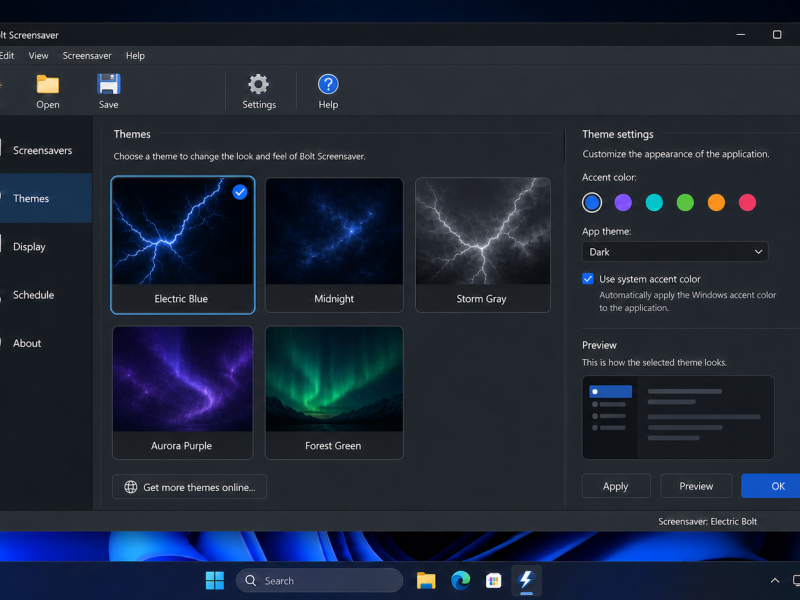This screenshot has width=800, height=600.
Task: Pick the pink-red accent color
Action: coord(747,203)
